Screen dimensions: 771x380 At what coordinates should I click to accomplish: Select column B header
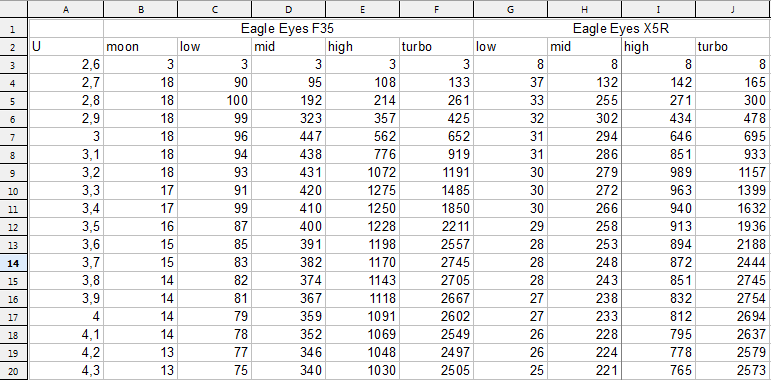coord(141,9)
